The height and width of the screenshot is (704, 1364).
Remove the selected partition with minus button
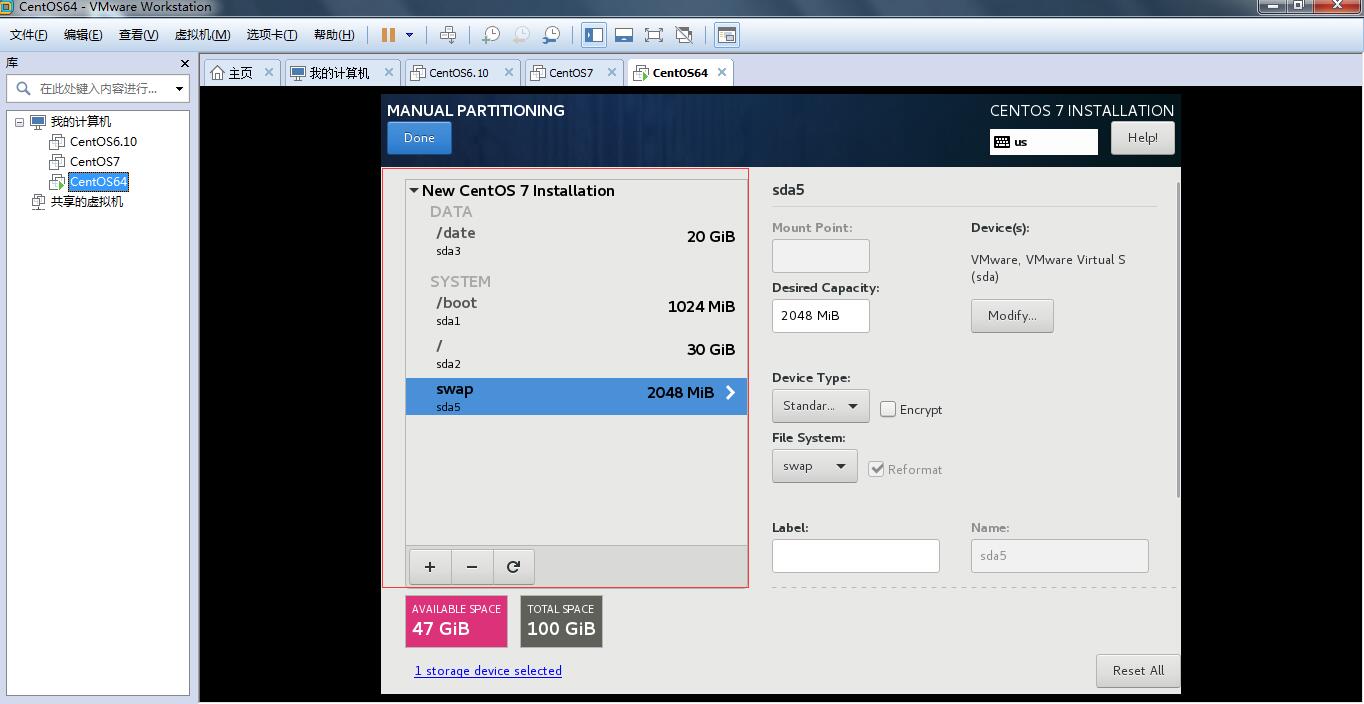tap(472, 567)
